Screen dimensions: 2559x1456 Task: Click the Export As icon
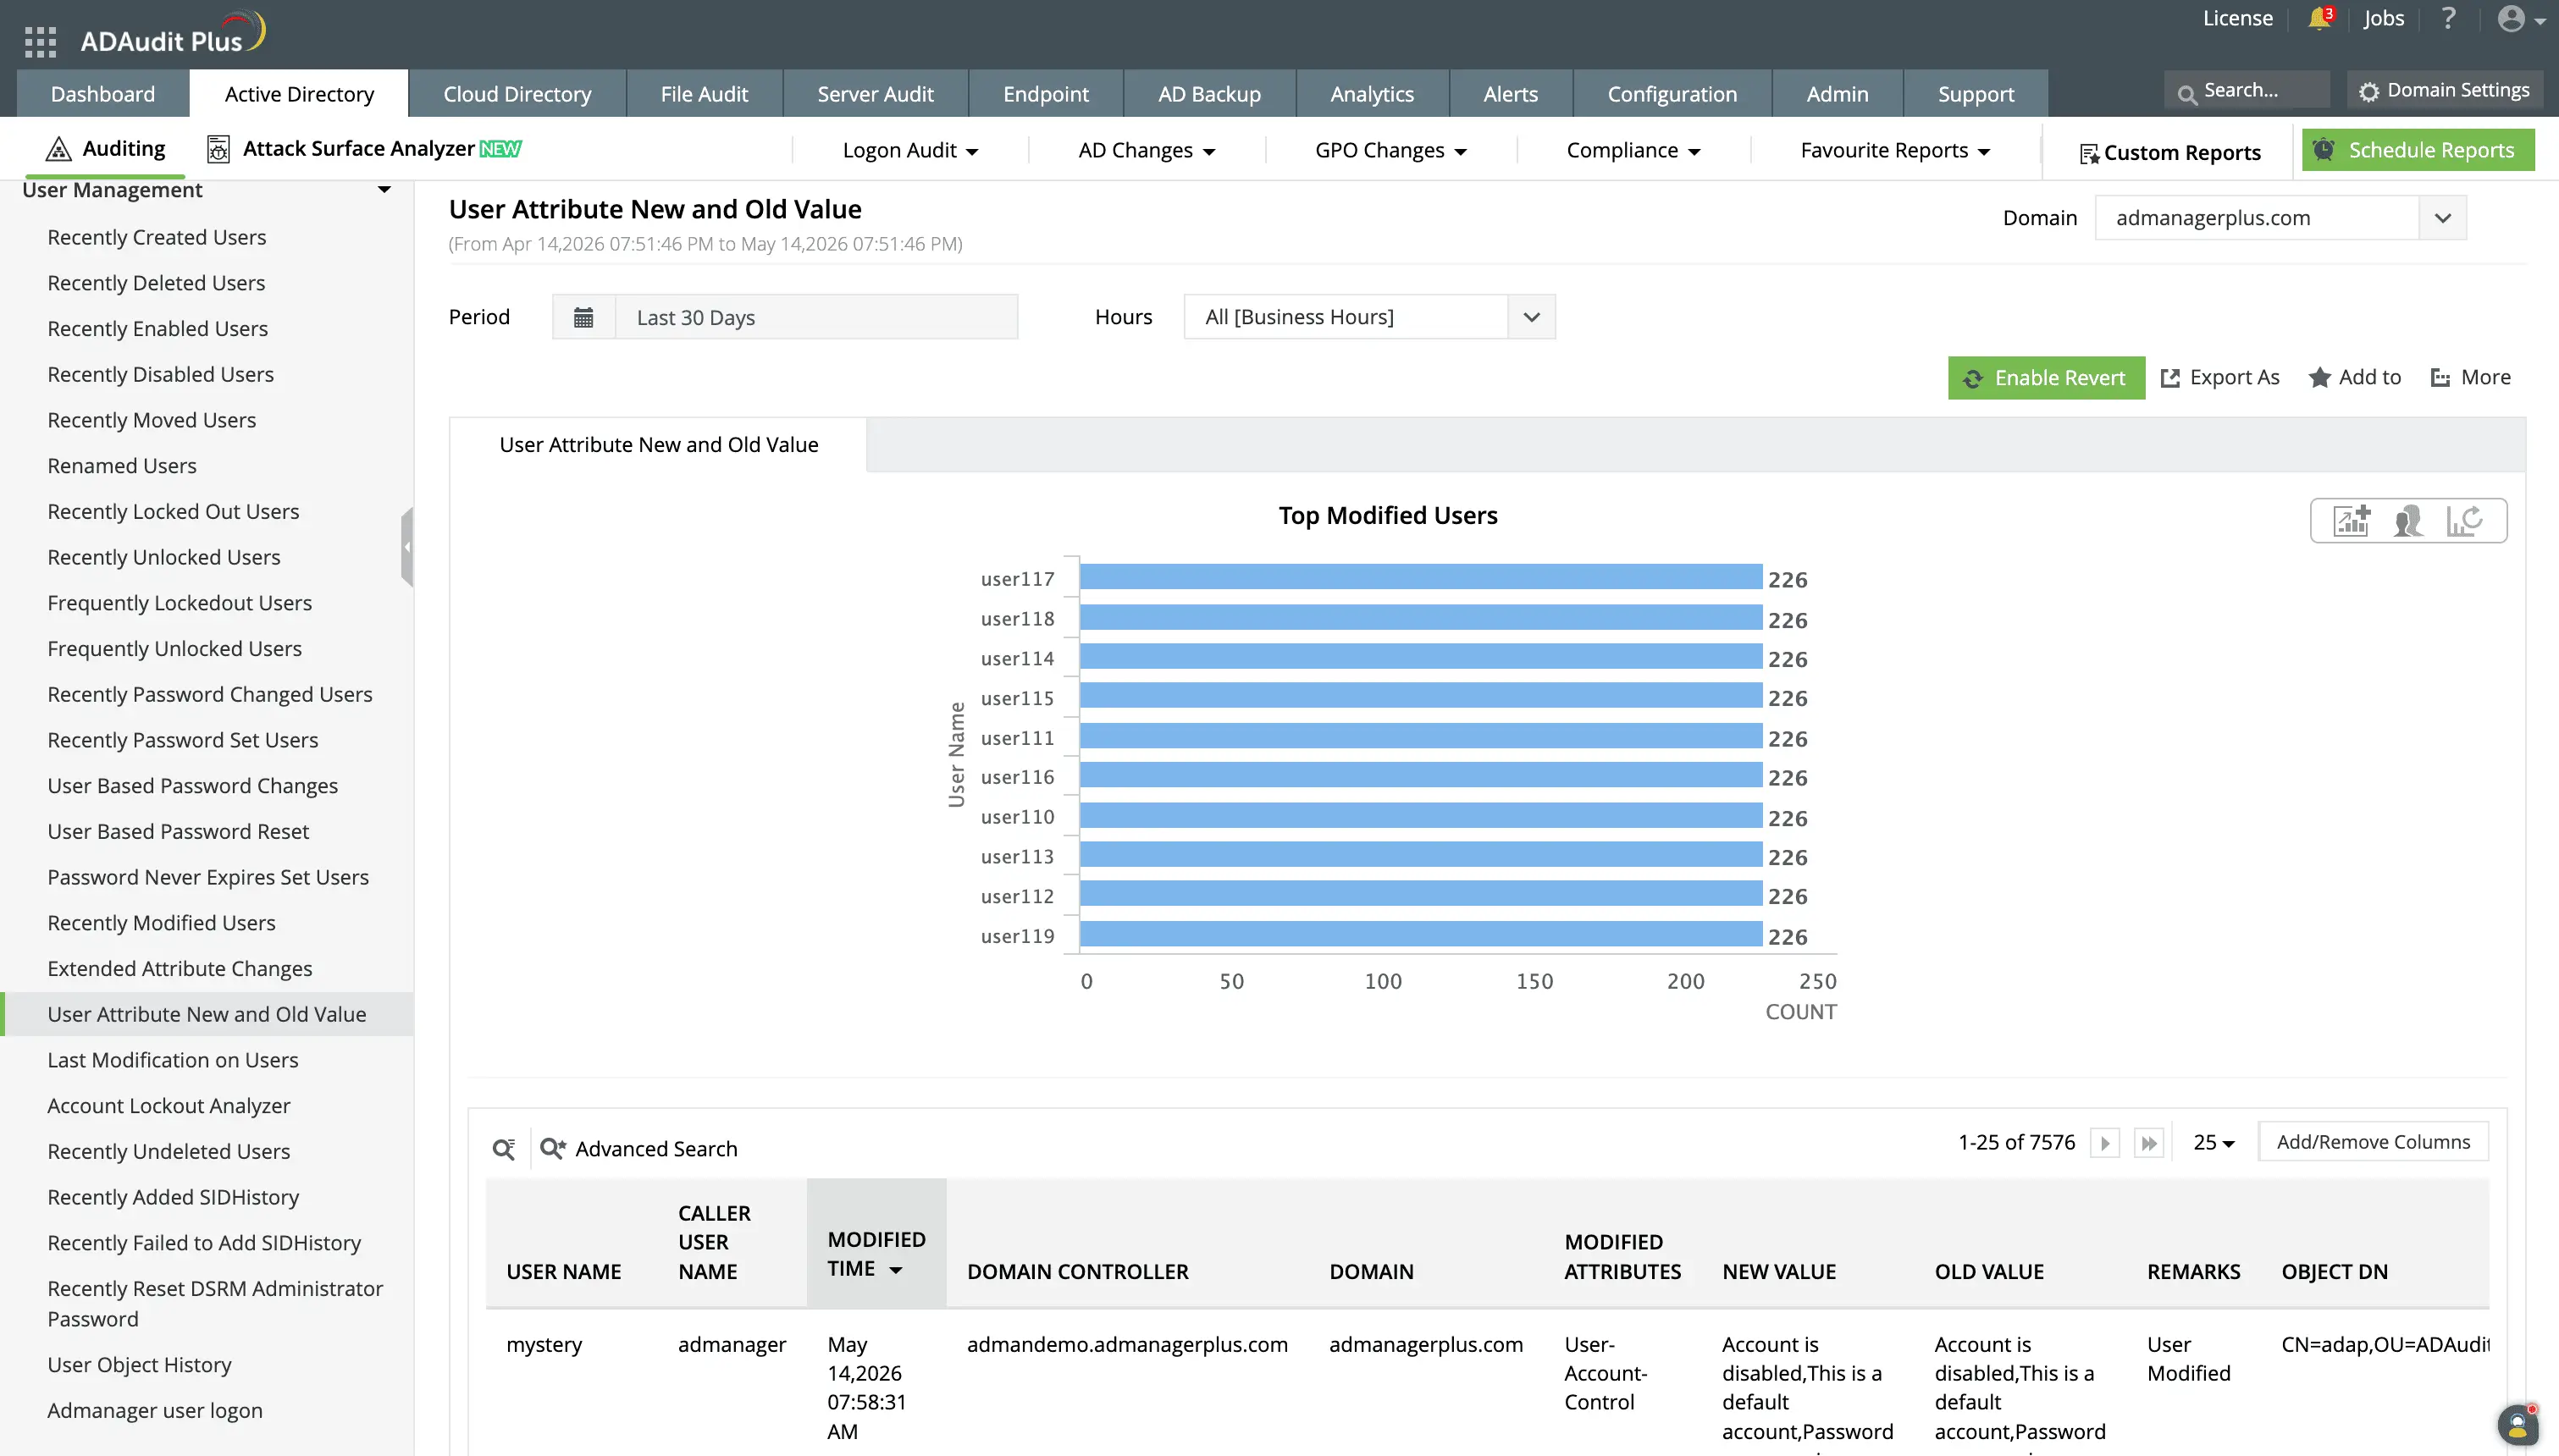[2170, 378]
